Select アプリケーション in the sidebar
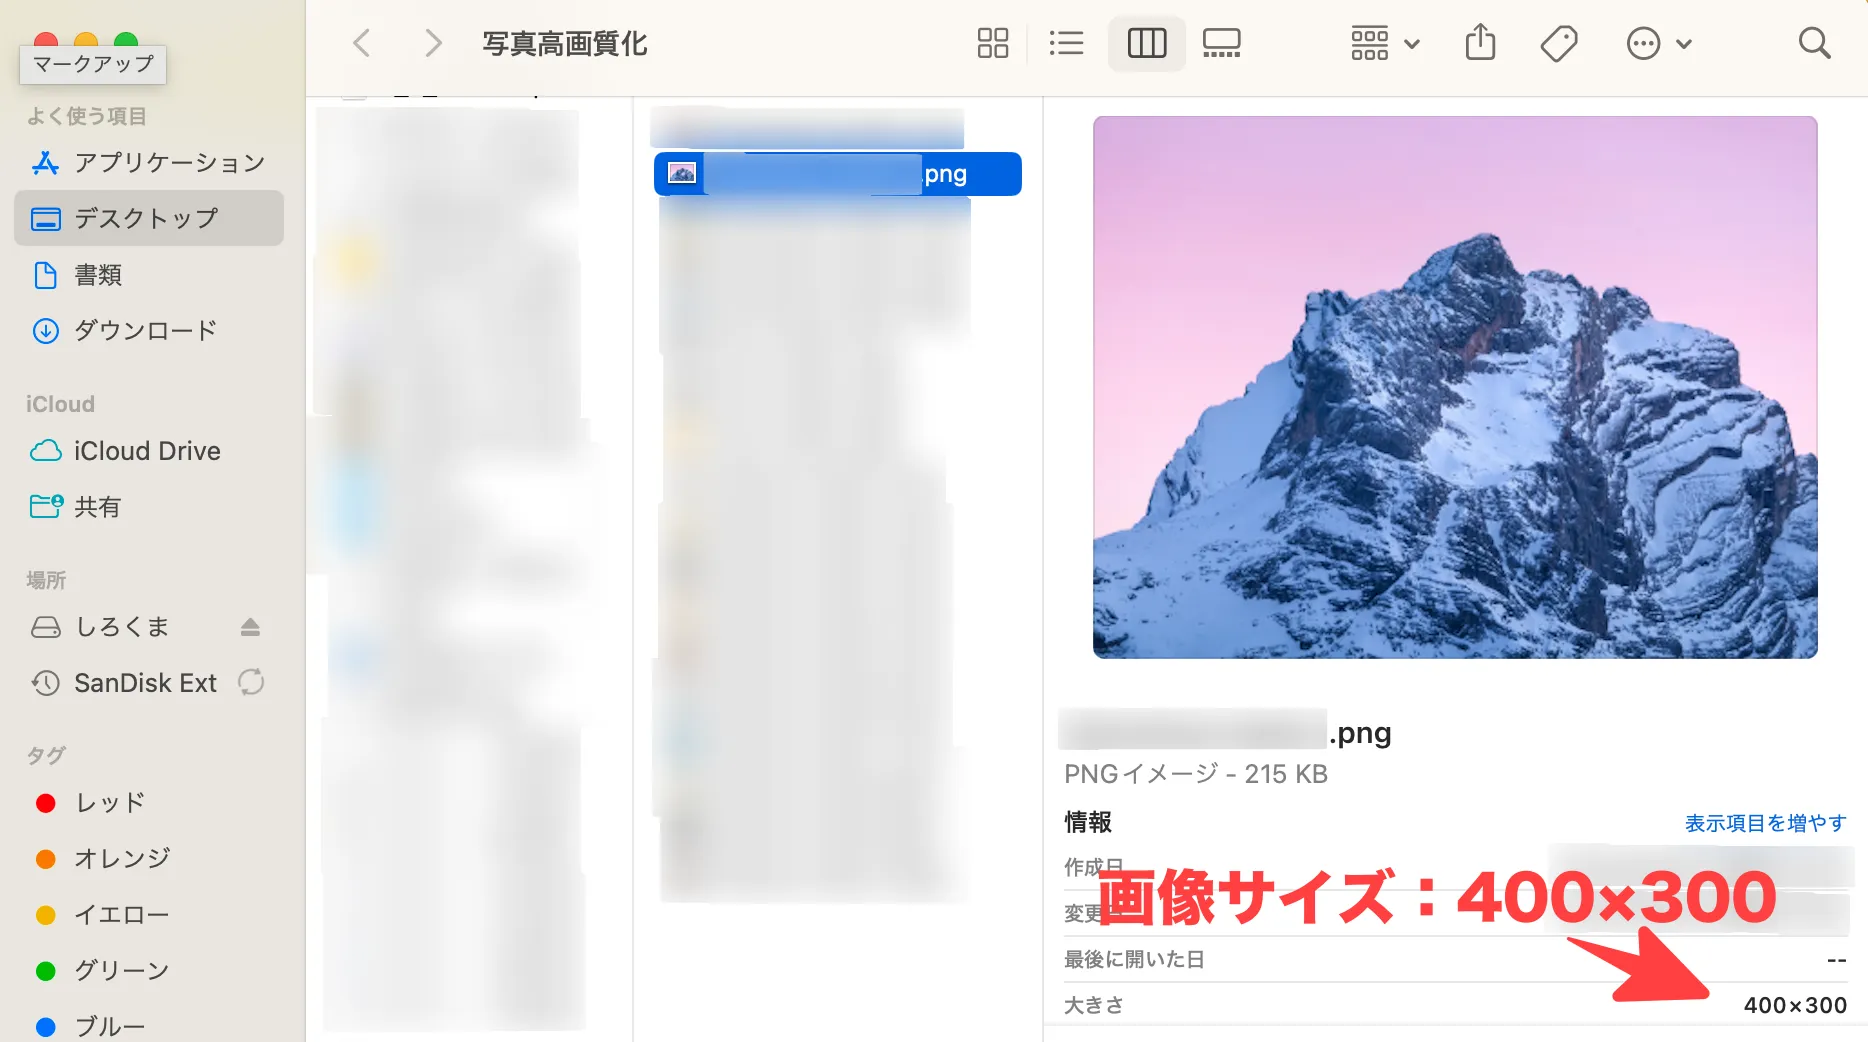The image size is (1868, 1042). 168,162
